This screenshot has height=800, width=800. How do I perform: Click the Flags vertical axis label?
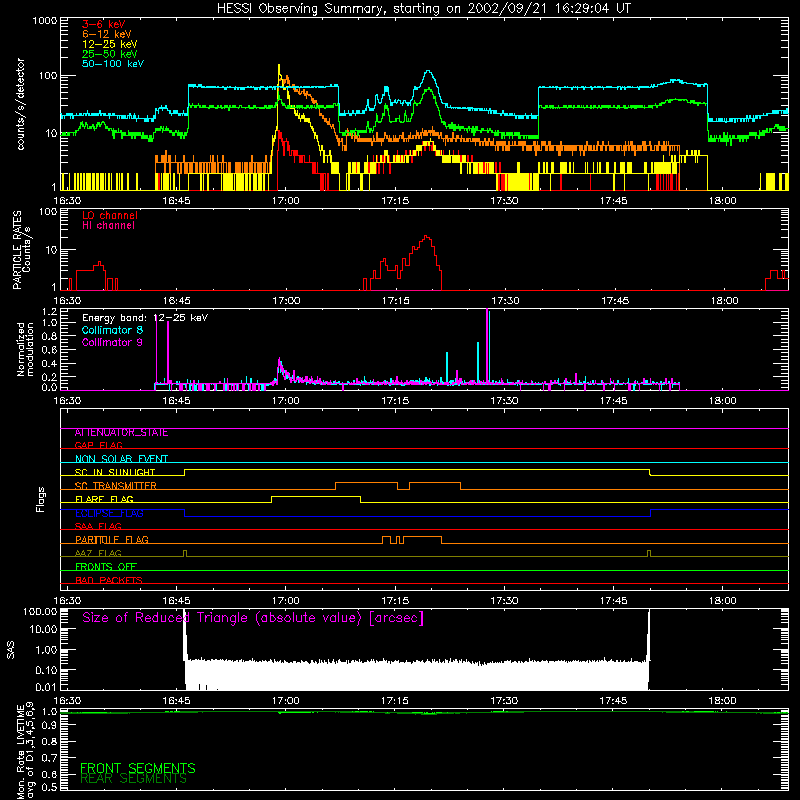coord(41,499)
